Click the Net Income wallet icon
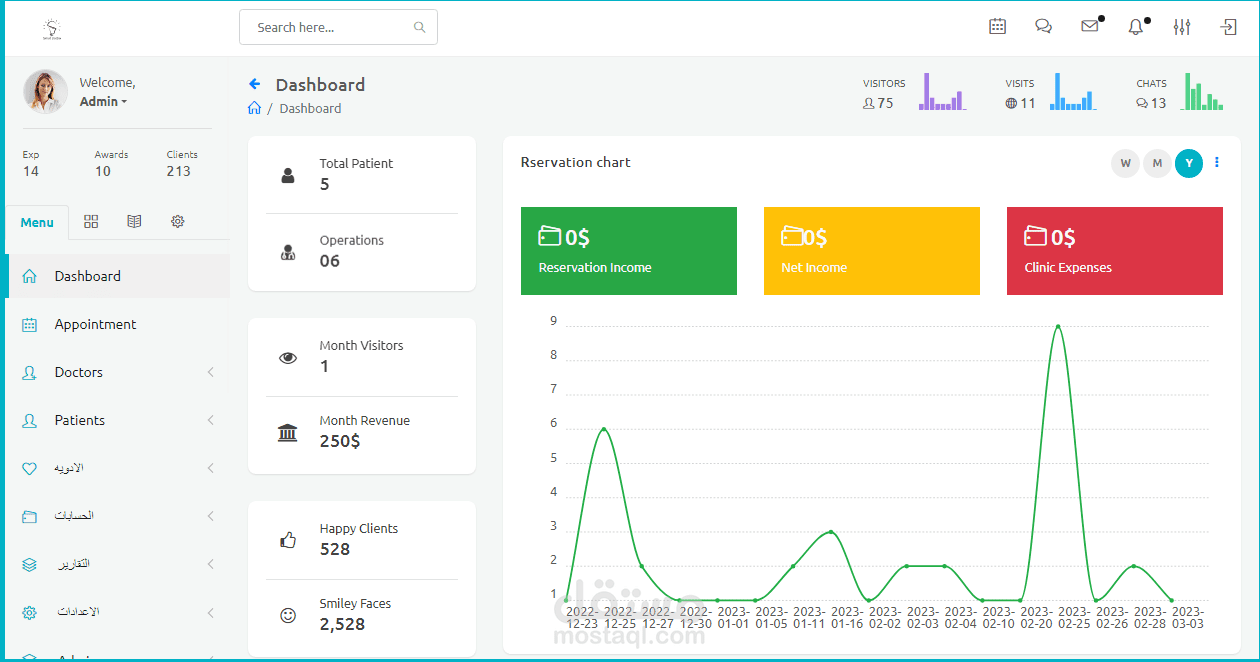 [792, 236]
